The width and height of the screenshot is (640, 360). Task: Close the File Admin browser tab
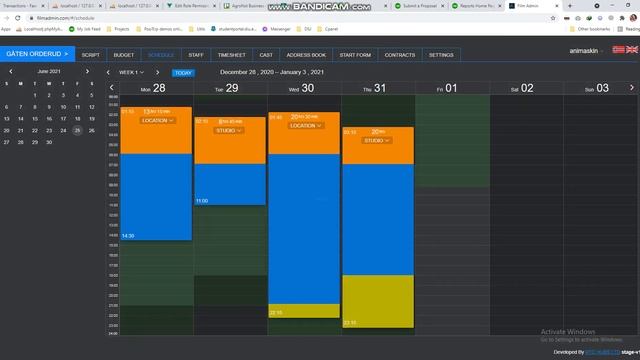point(557,6)
